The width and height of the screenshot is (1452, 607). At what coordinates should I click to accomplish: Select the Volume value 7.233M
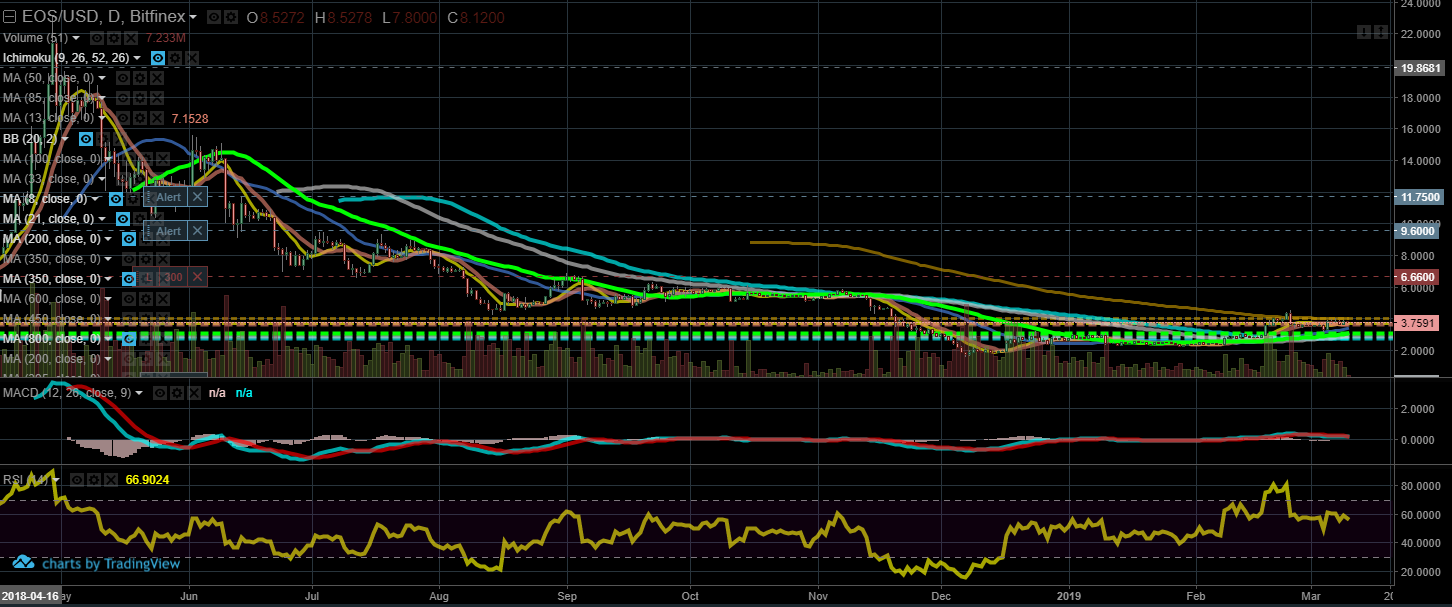pyautogui.click(x=166, y=38)
